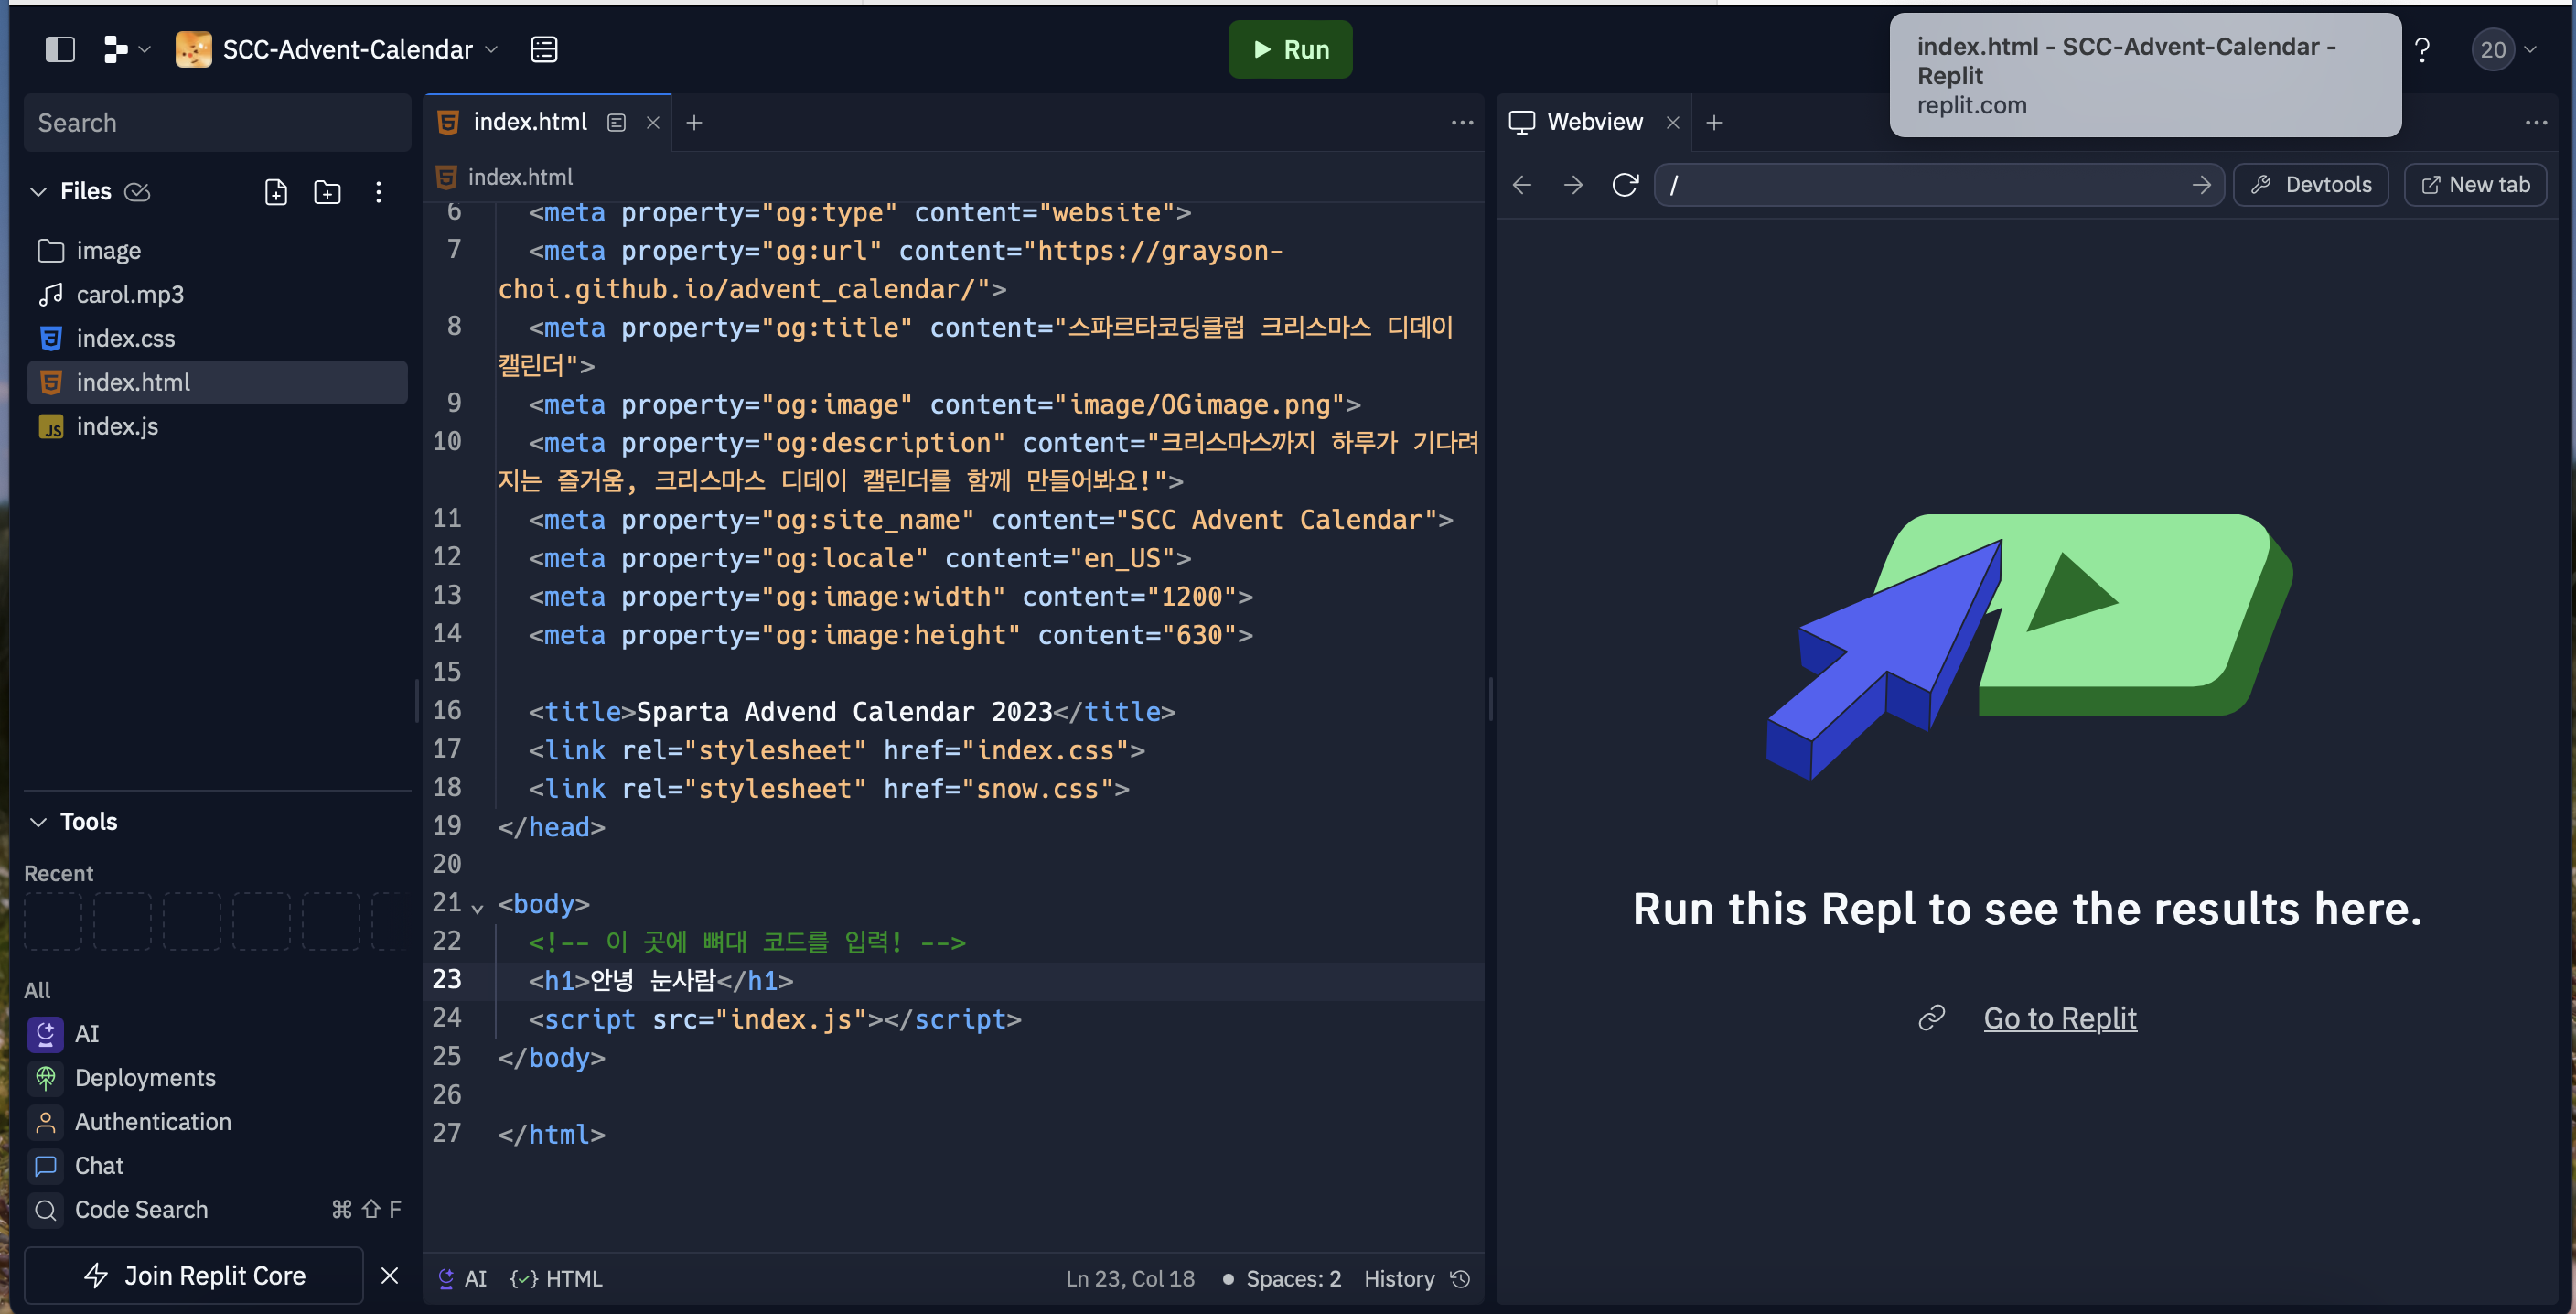Screen dimensions: 2576x1314
Task: Create a new file icon
Action: point(276,191)
